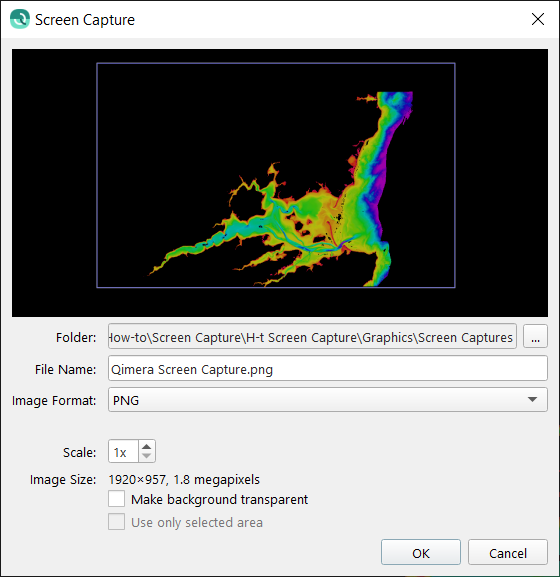This screenshot has height=577, width=560.
Task: Decrease the Scale with the down arrow
Action: [146, 456]
